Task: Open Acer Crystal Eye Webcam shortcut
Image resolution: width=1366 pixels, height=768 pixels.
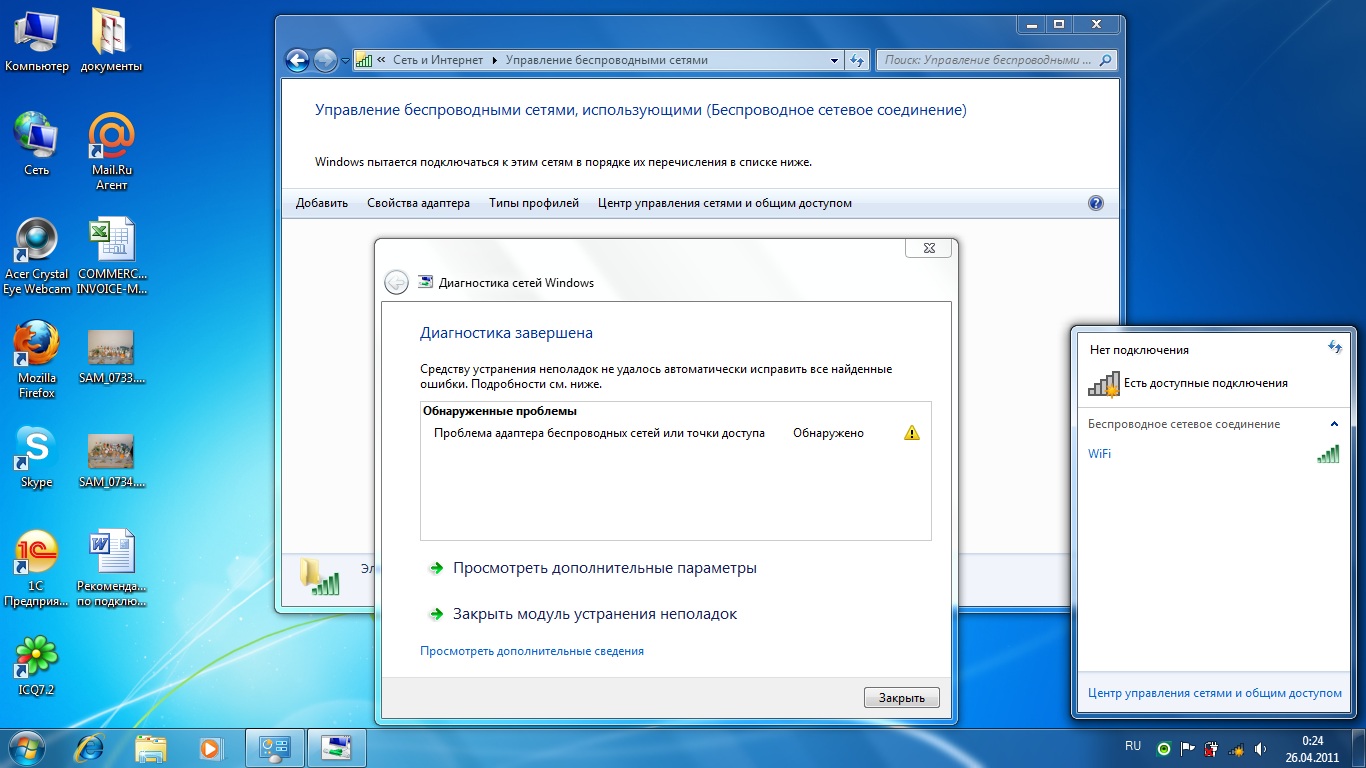Action: point(37,256)
